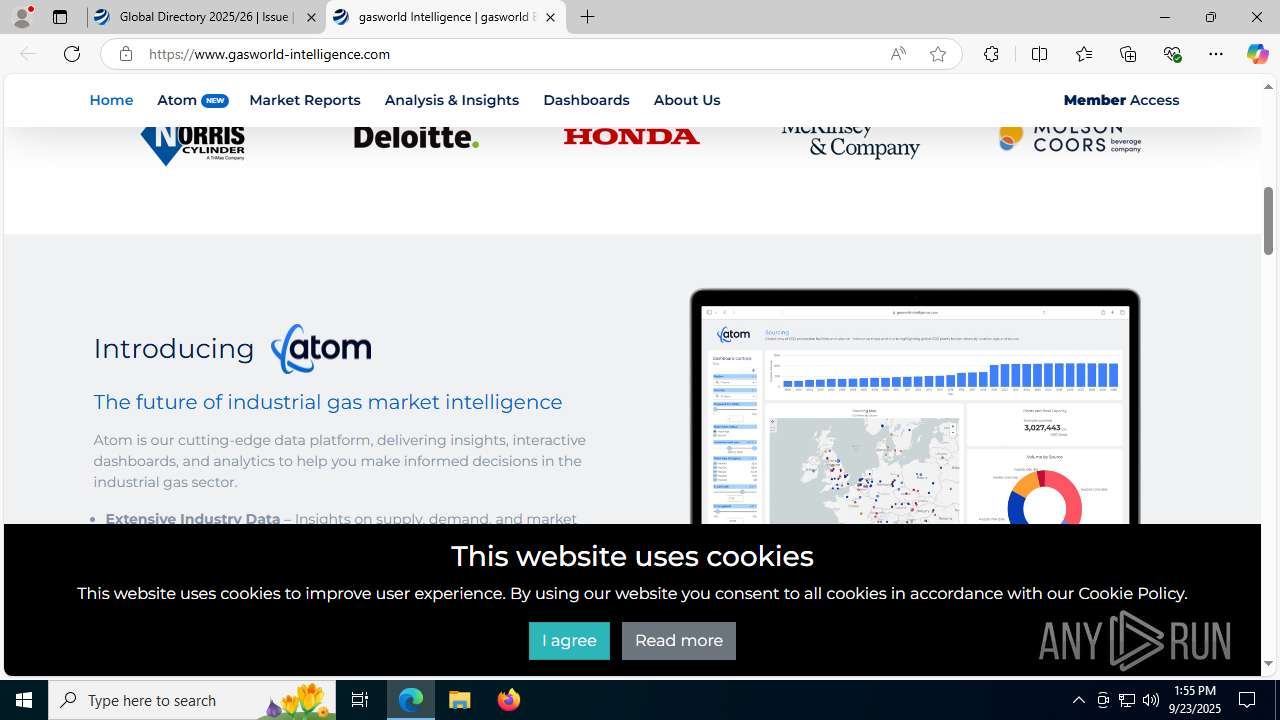This screenshot has width=1280, height=720.
Task: Open Edge Settings and more menu
Action: point(1216,54)
